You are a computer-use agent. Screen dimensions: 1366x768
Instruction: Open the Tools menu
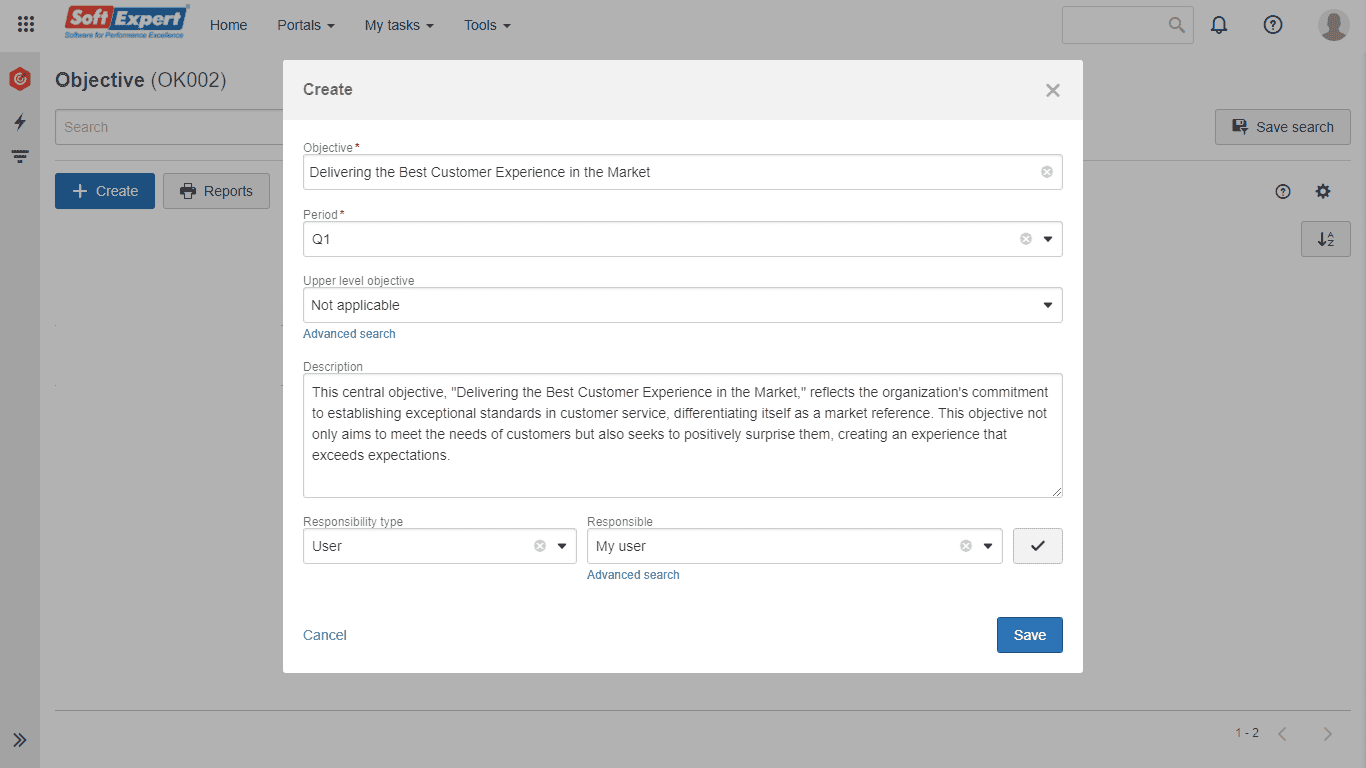(x=487, y=25)
